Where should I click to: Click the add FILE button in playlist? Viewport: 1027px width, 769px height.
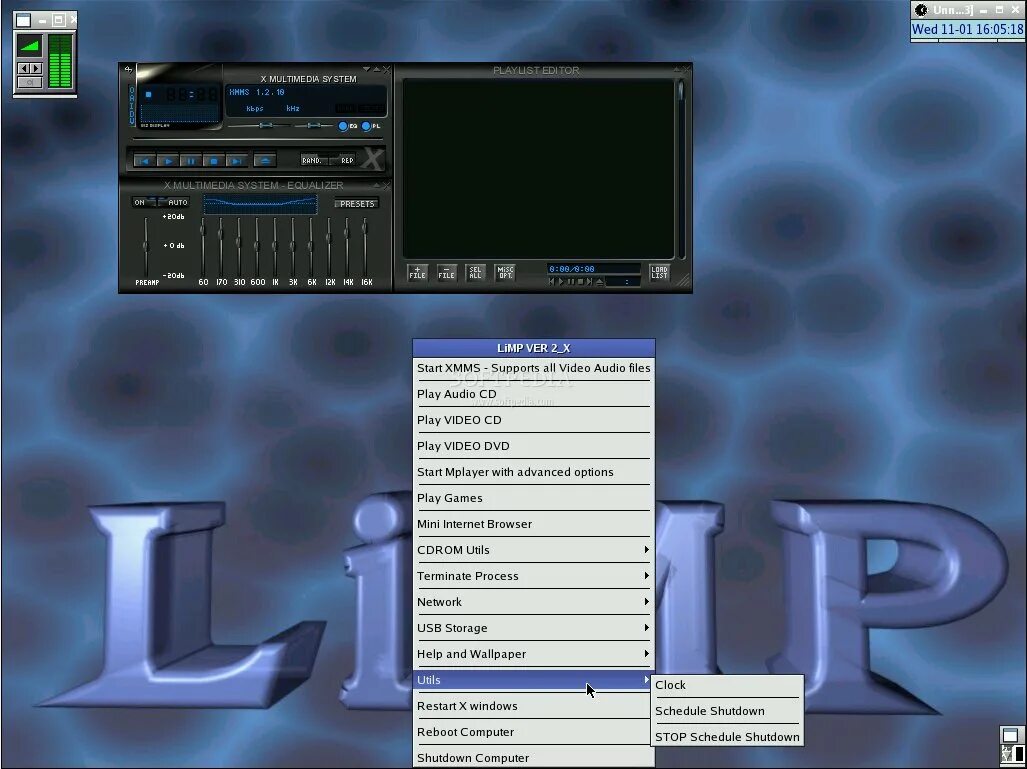pos(417,272)
